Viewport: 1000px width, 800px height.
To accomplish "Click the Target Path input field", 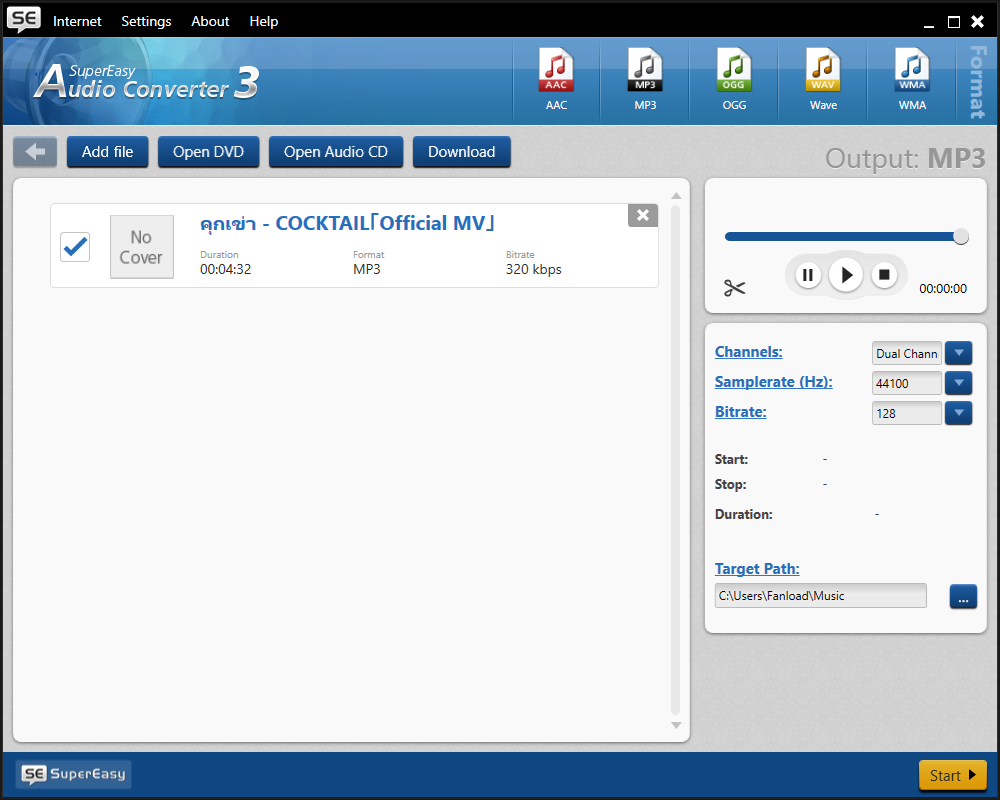I will 820,596.
